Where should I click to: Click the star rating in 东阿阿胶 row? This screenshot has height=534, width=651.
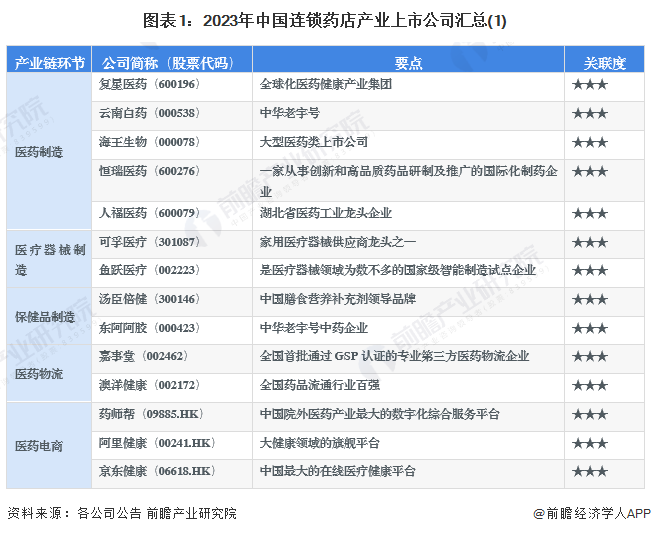pos(590,329)
